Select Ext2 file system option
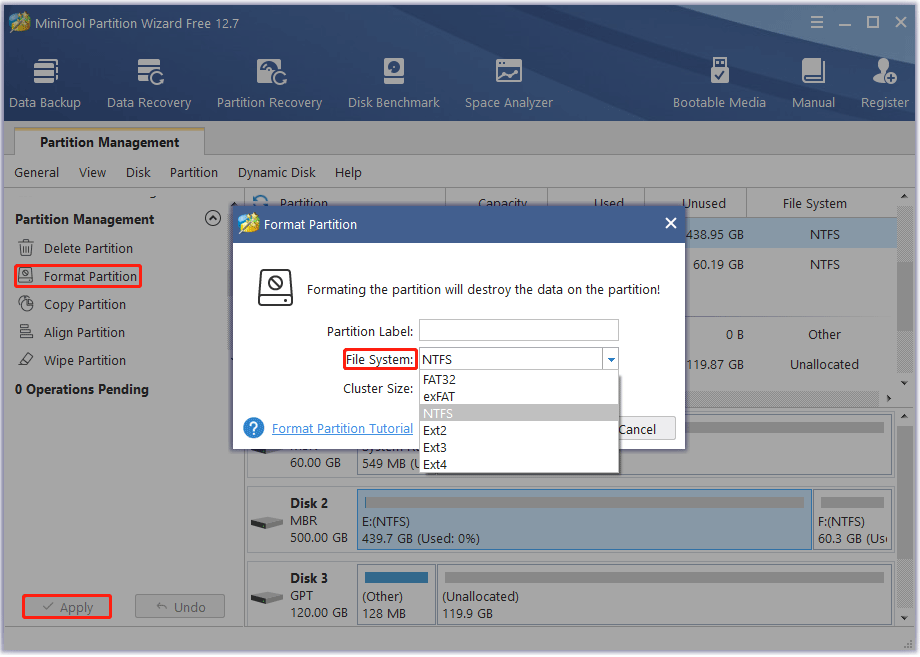 519,430
